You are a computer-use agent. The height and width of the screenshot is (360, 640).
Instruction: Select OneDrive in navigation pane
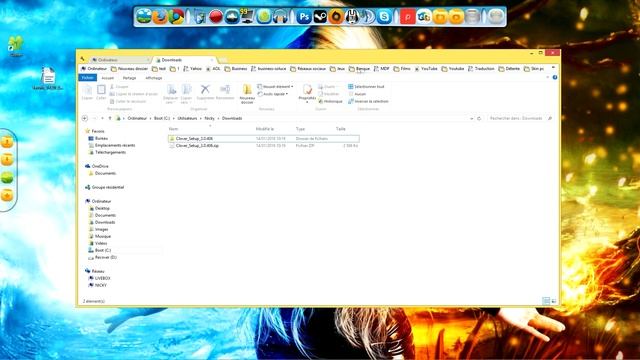tap(97, 166)
